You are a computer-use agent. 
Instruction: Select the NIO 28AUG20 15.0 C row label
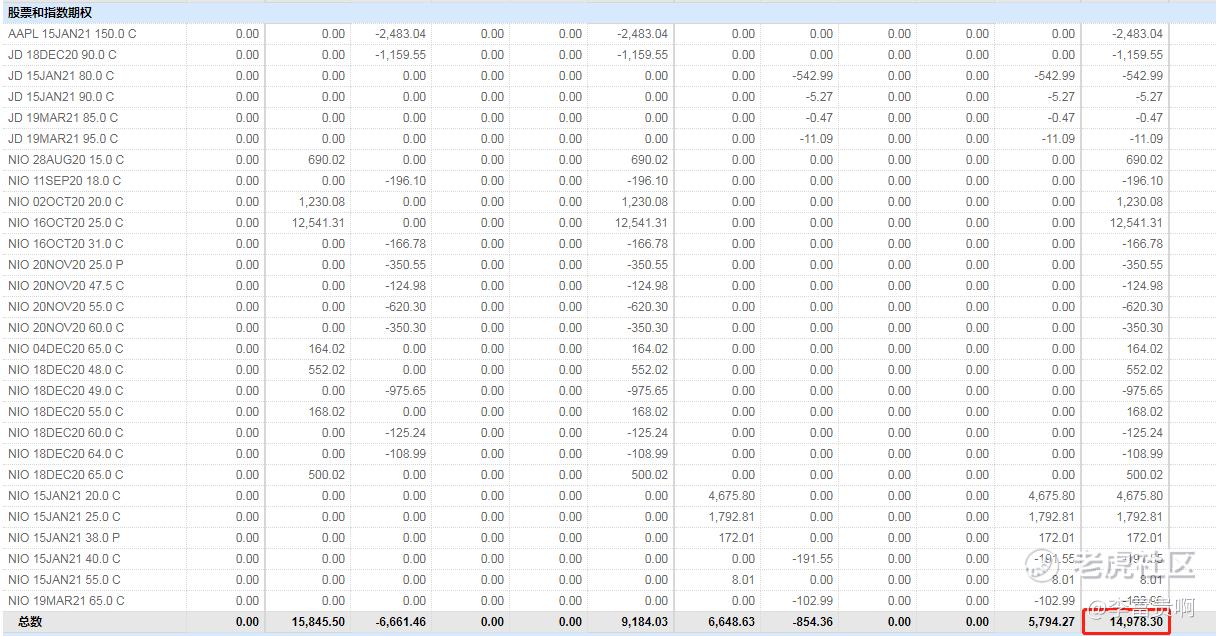point(65,160)
